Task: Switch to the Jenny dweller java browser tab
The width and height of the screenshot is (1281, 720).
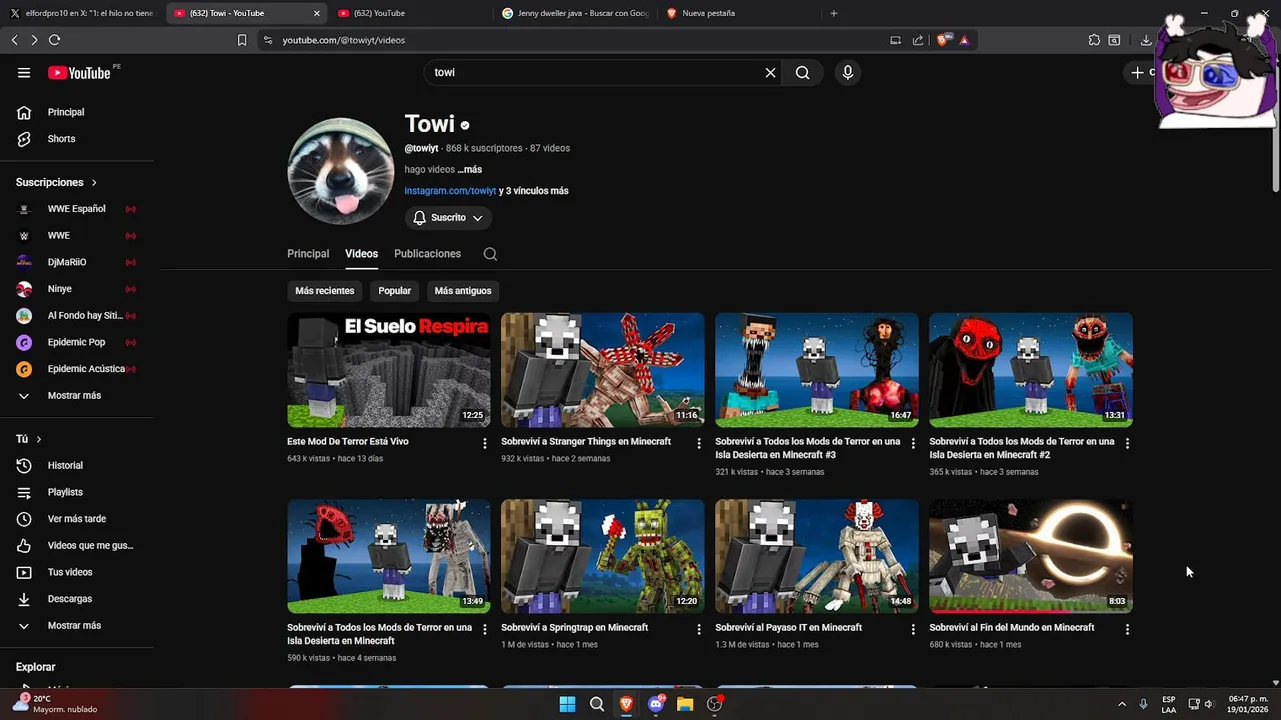Action: [575, 13]
